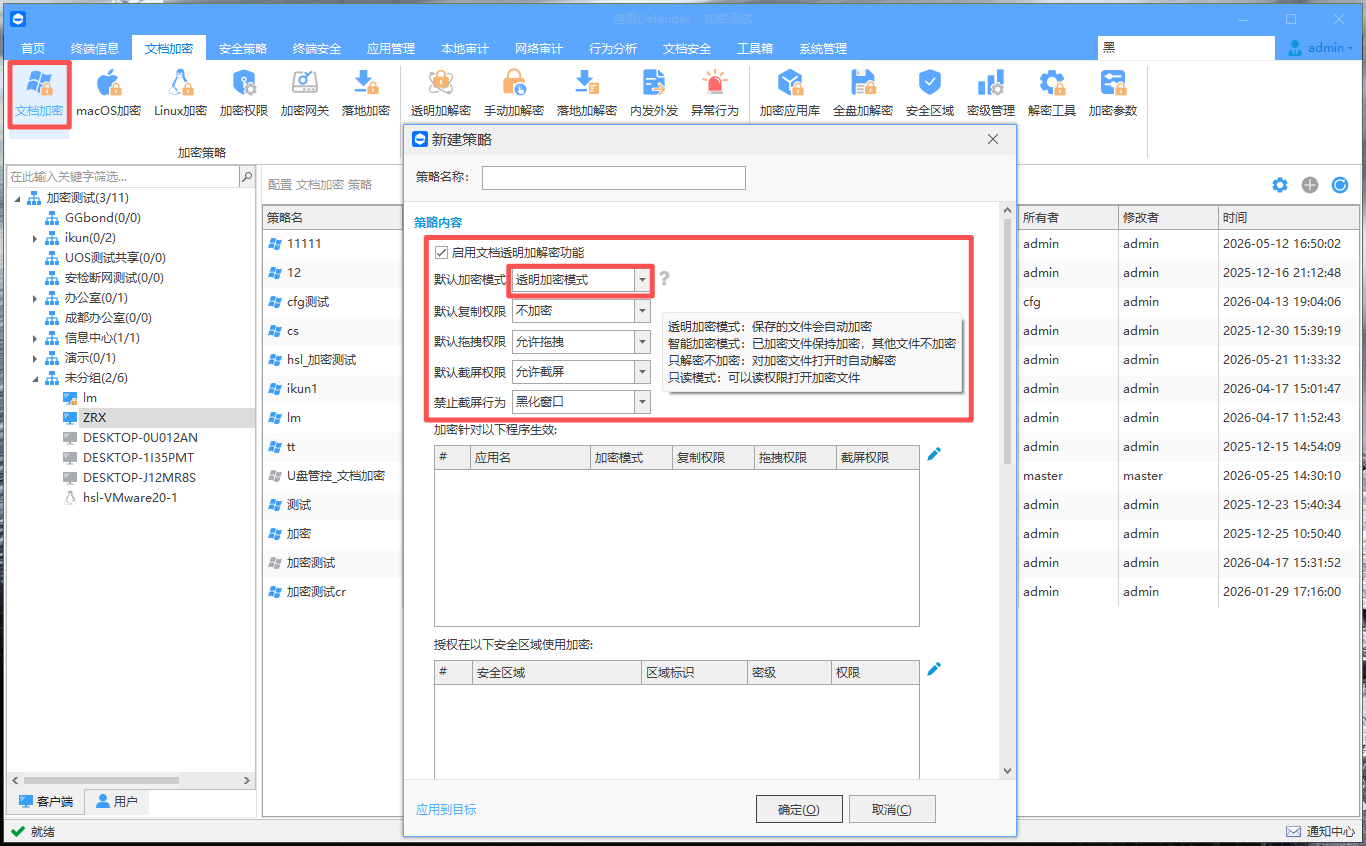
Task: Open the 默认加密模式 dropdown
Action: pos(581,280)
